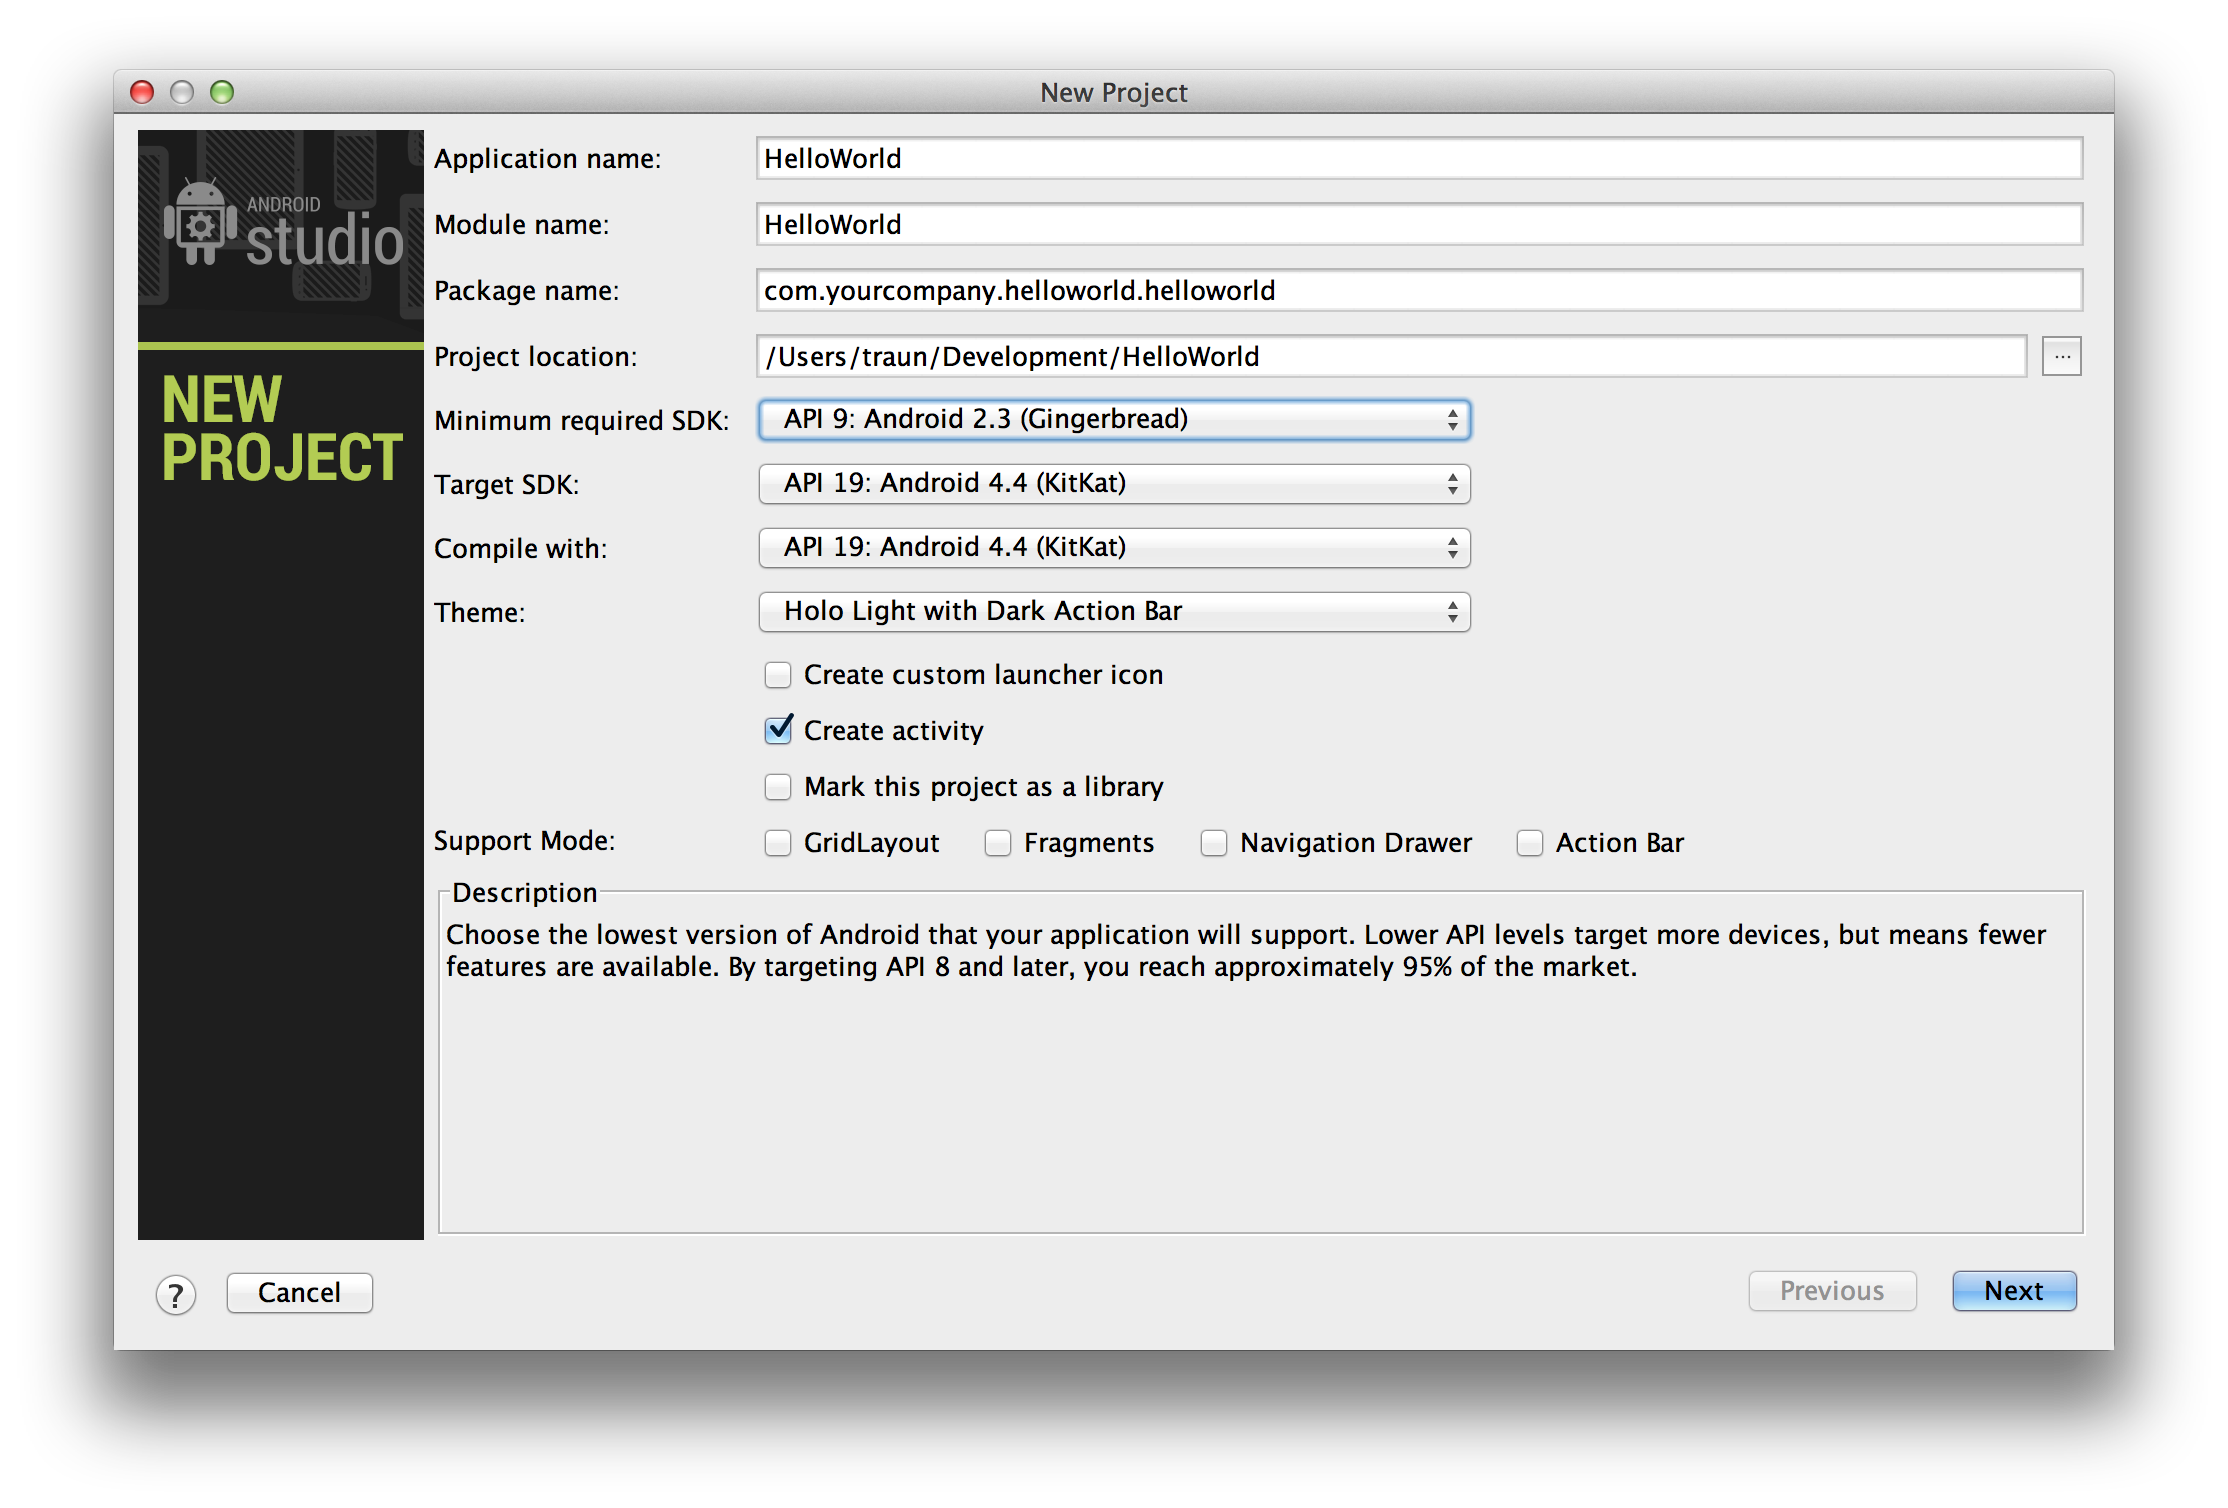Uncheck the Create activity checkbox
Screen dimensions: 2228x1508
(778, 731)
